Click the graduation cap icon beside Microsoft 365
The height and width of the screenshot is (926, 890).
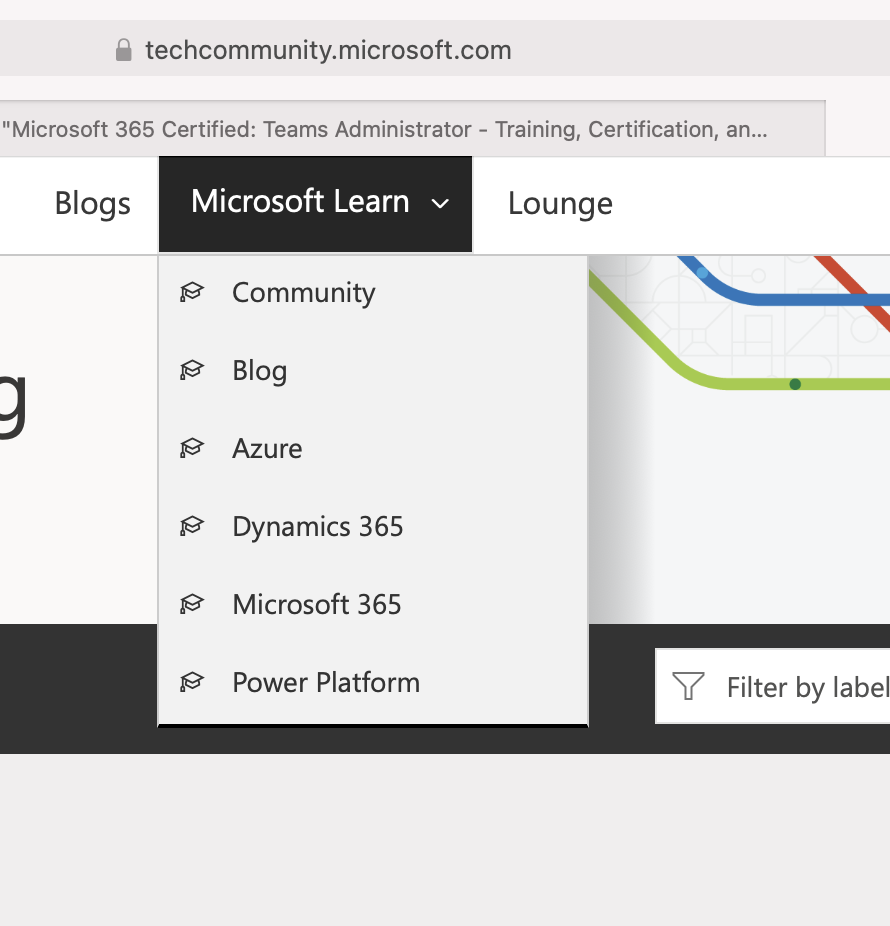pos(192,603)
